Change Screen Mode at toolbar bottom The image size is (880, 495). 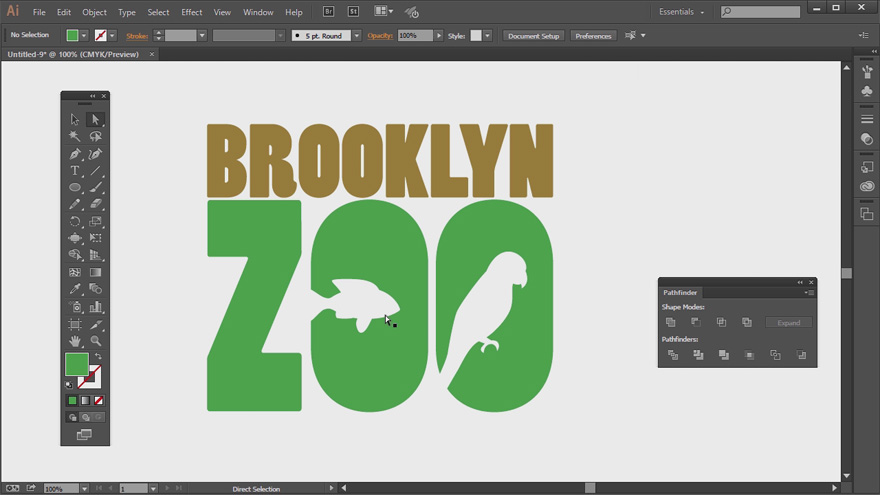[x=84, y=434]
